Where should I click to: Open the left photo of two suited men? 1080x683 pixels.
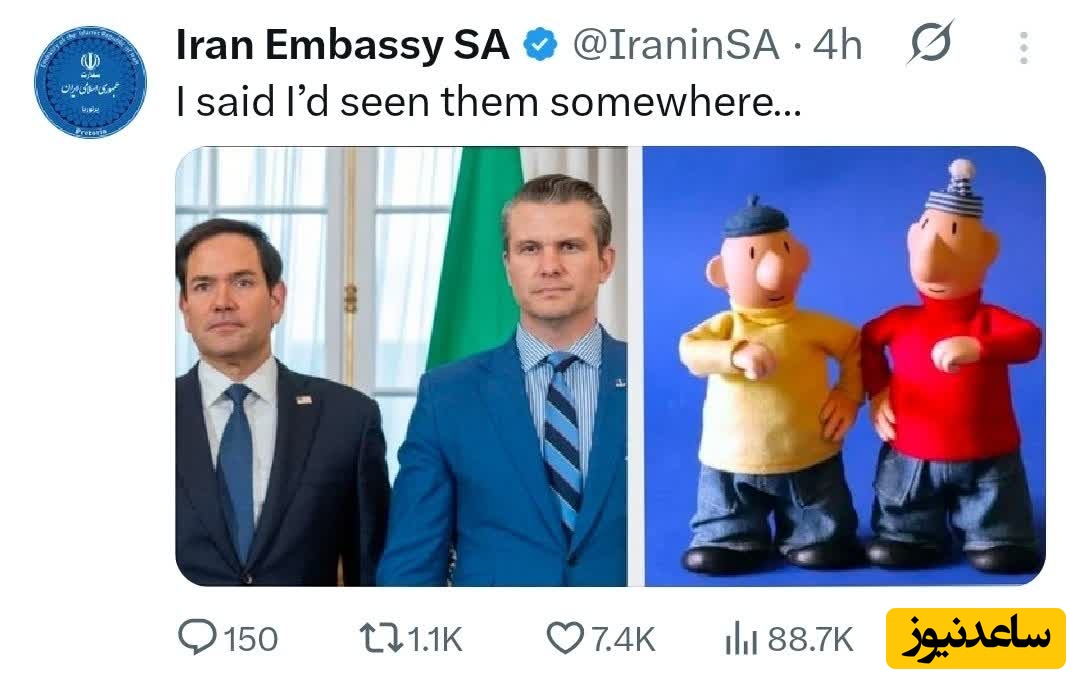pyautogui.click(x=401, y=366)
